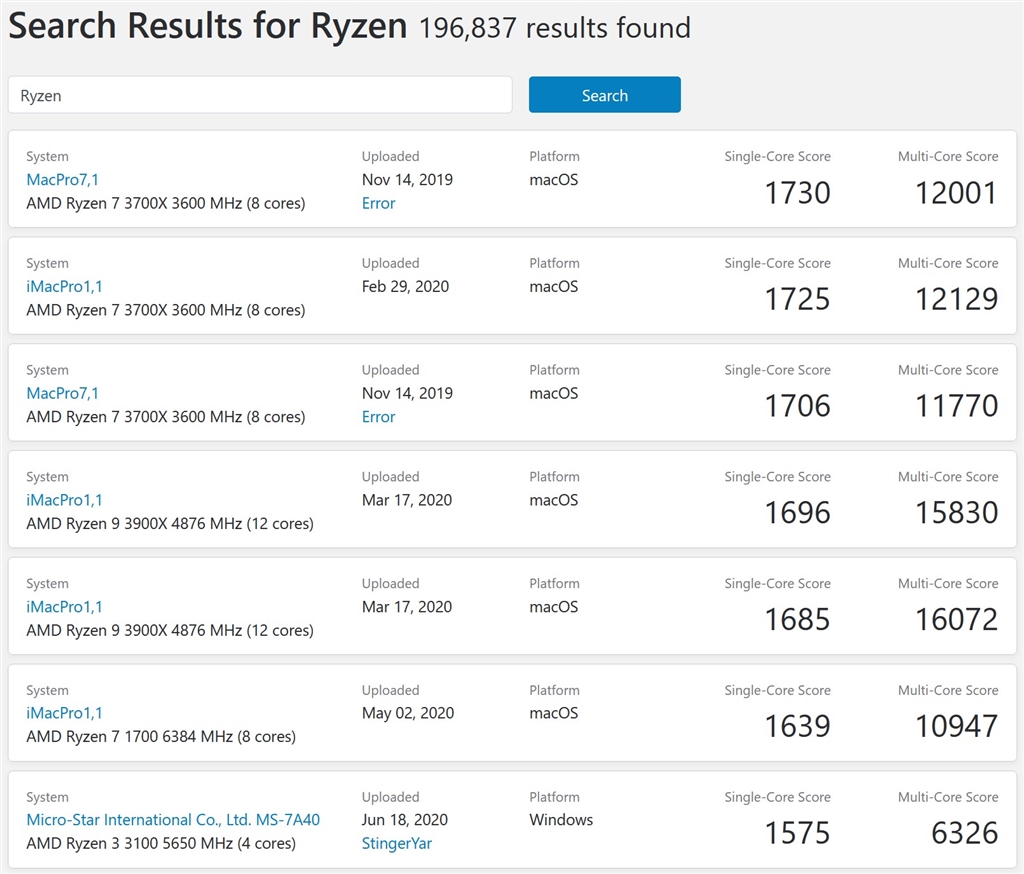Click the Windows platform label

coord(561,820)
